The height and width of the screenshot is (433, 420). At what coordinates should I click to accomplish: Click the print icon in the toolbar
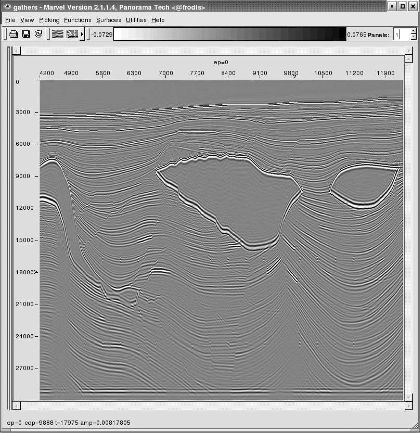[13, 34]
